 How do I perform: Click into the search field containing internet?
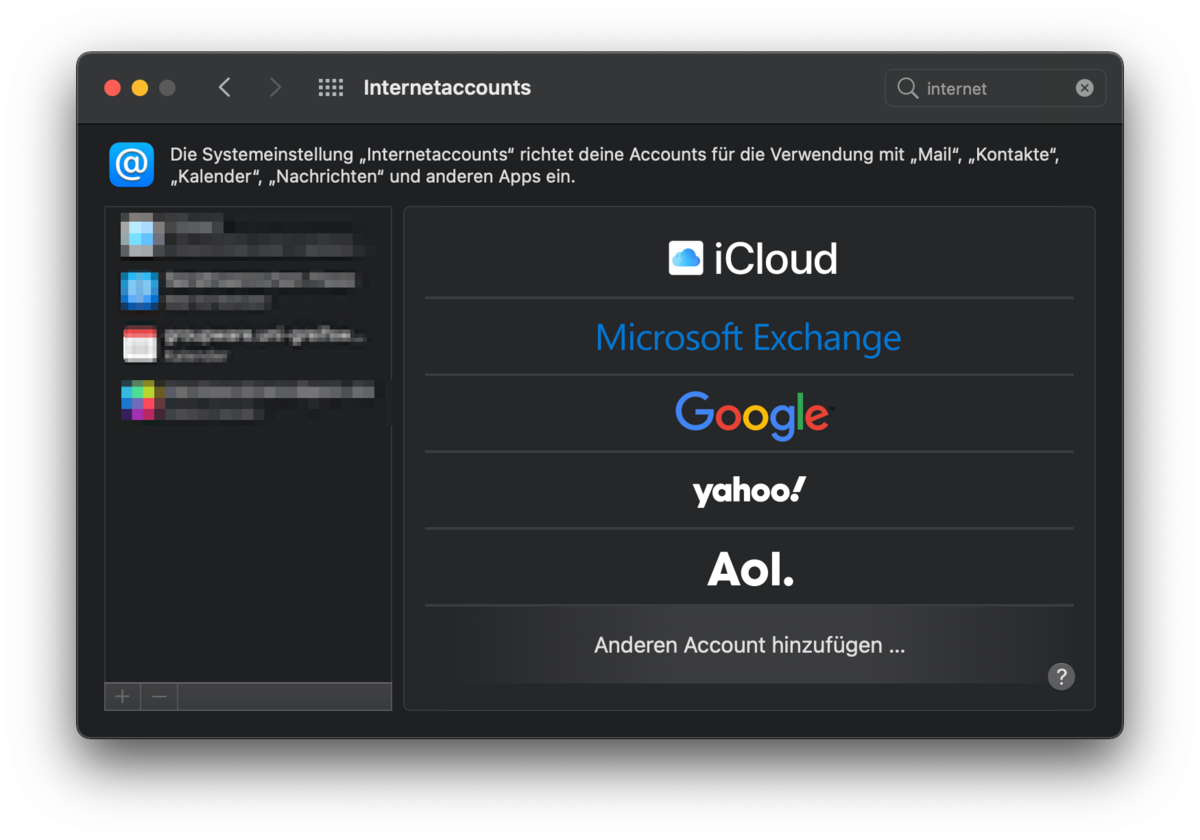pos(995,88)
